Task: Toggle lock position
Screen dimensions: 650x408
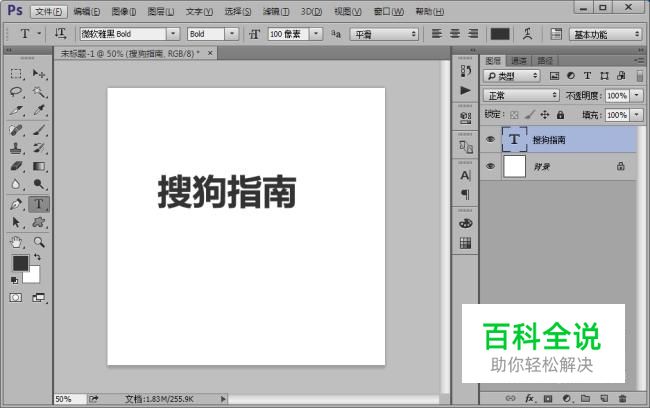Action: click(x=545, y=115)
